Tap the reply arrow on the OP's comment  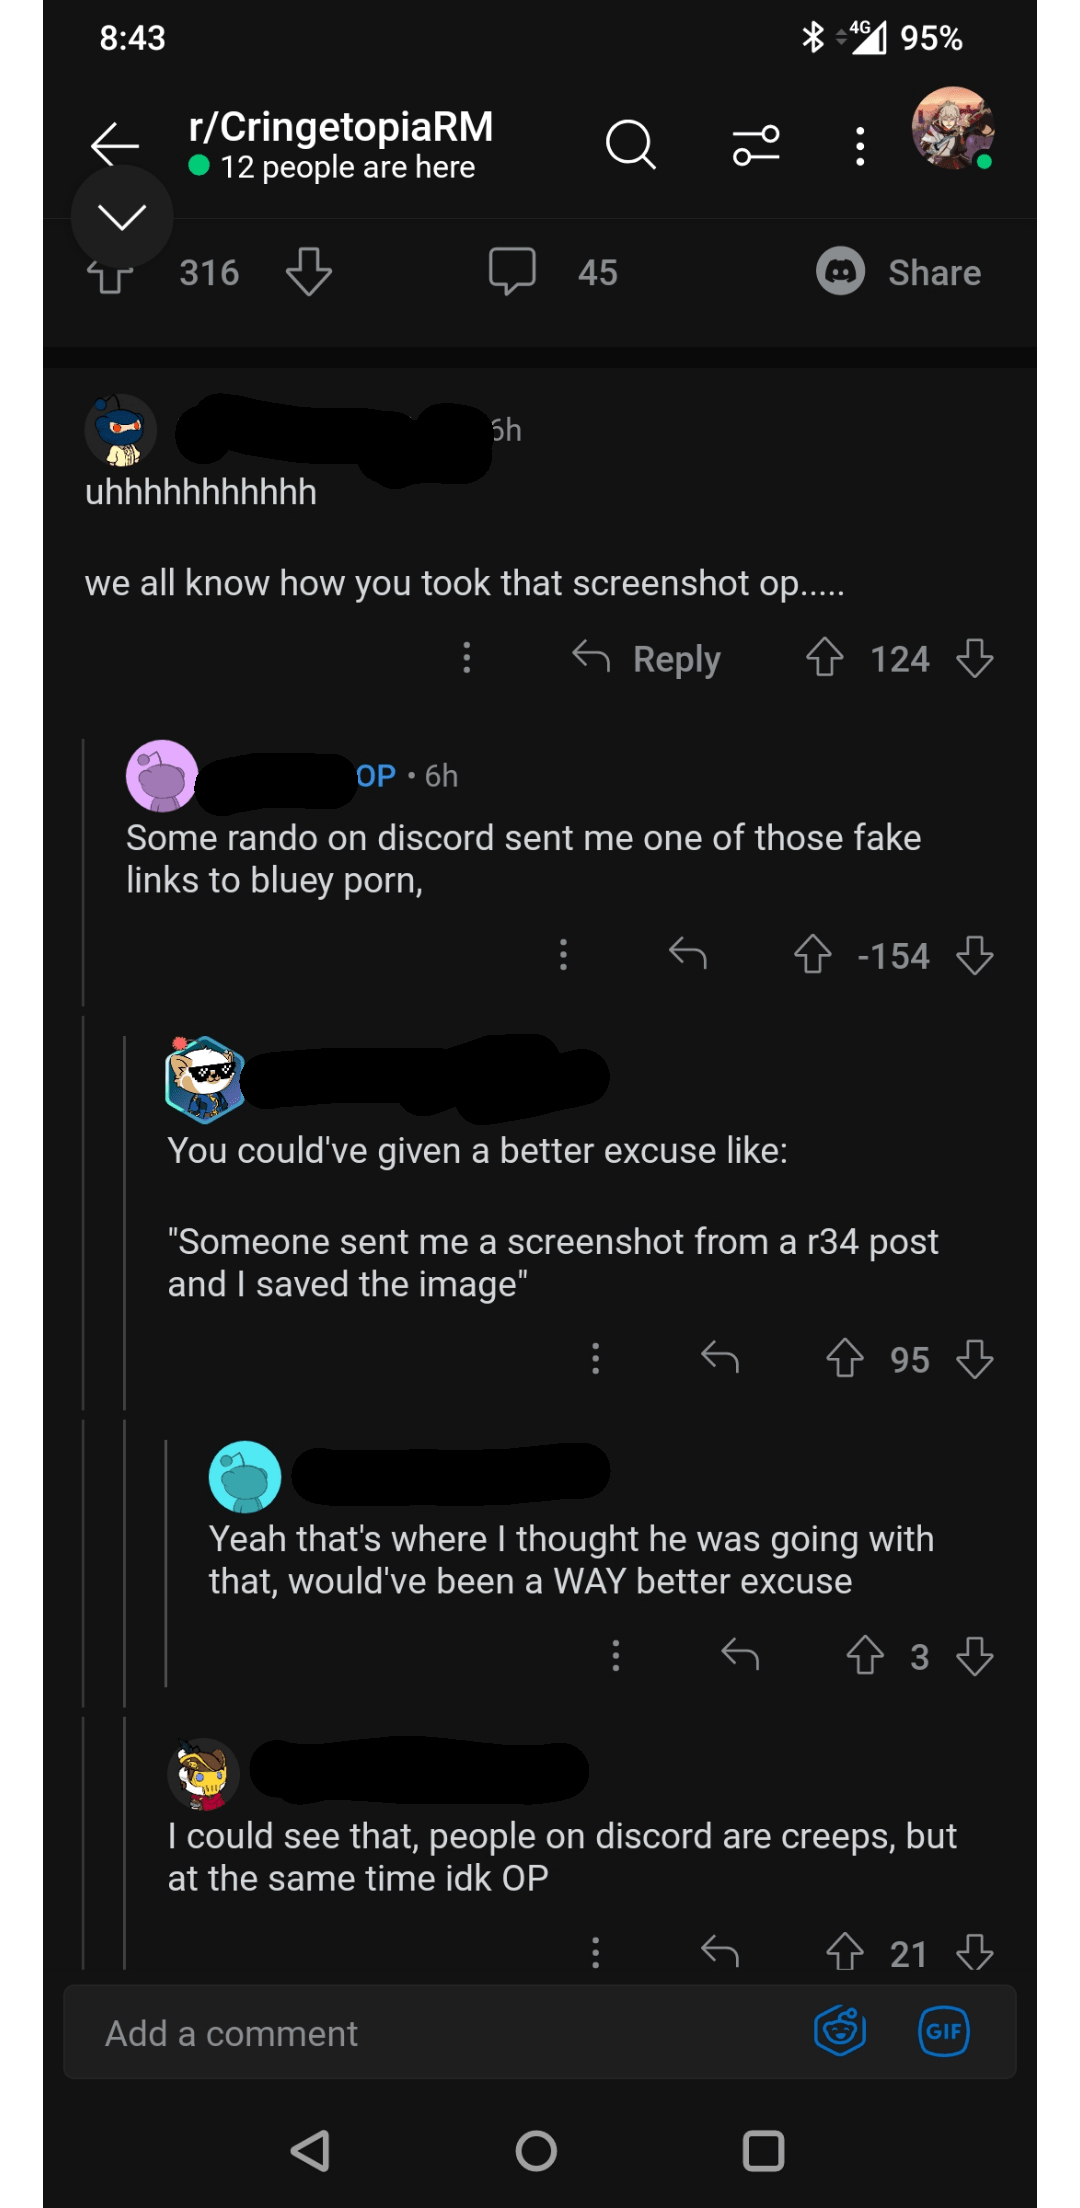tap(688, 954)
